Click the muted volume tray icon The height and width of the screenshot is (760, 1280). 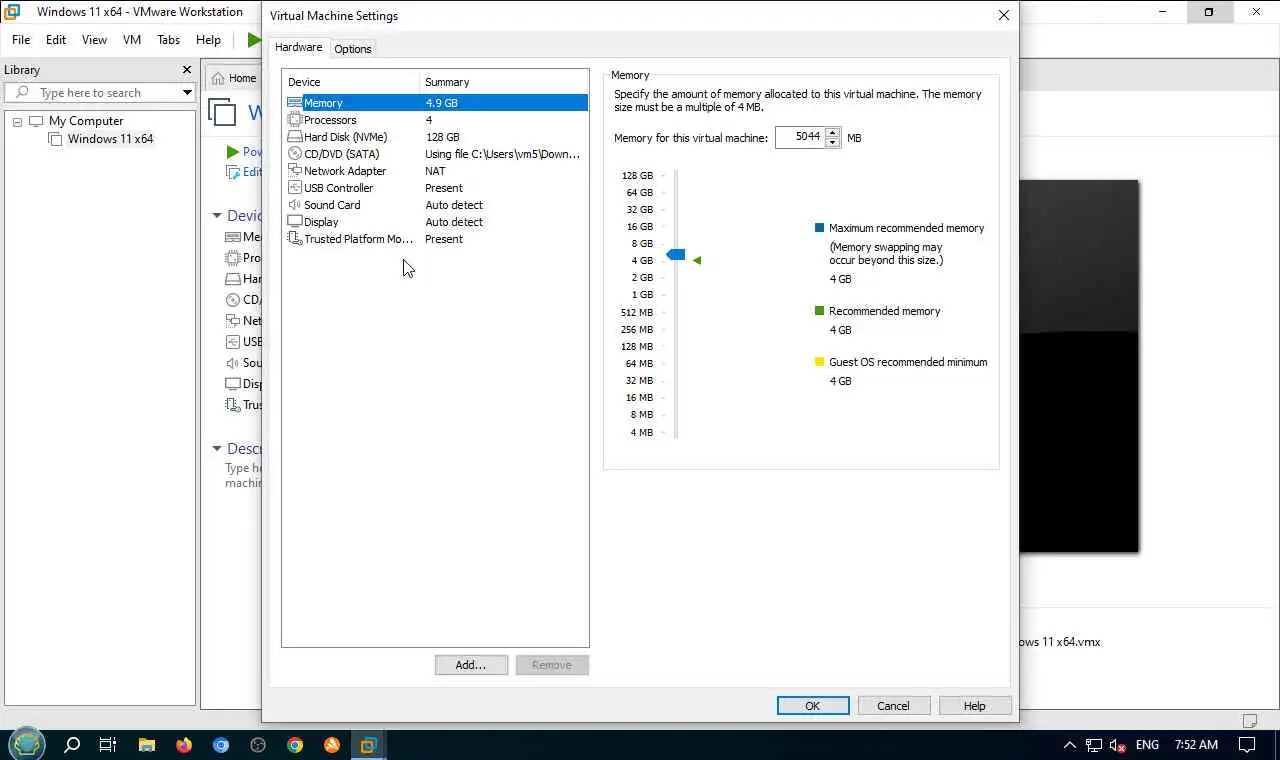click(1119, 745)
